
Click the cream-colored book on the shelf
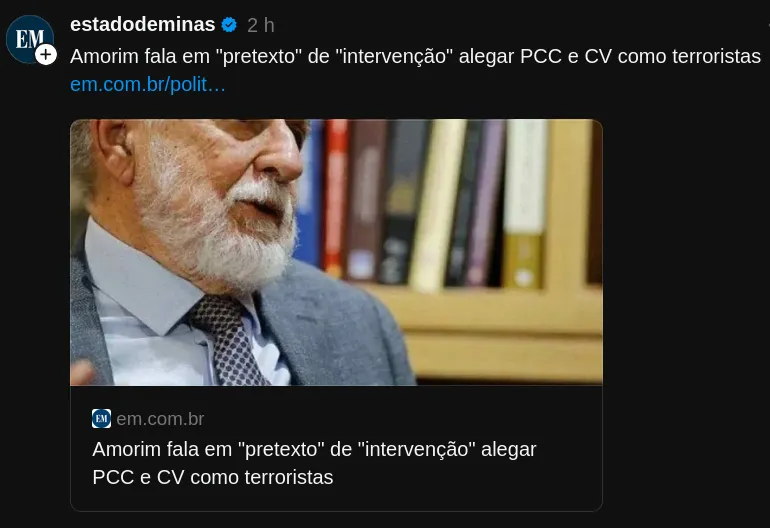(437, 204)
